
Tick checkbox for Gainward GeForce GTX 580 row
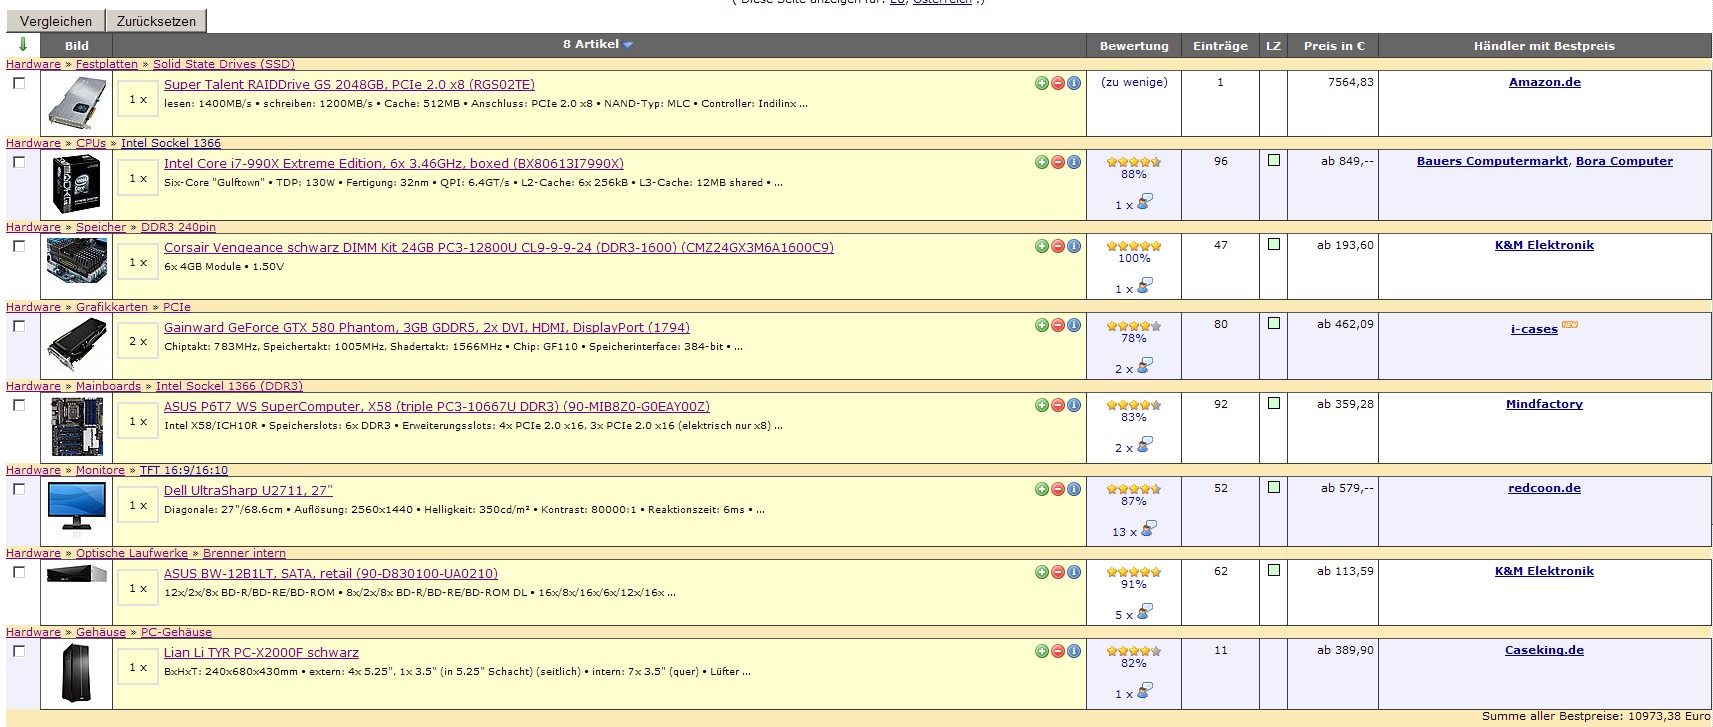tap(19, 326)
